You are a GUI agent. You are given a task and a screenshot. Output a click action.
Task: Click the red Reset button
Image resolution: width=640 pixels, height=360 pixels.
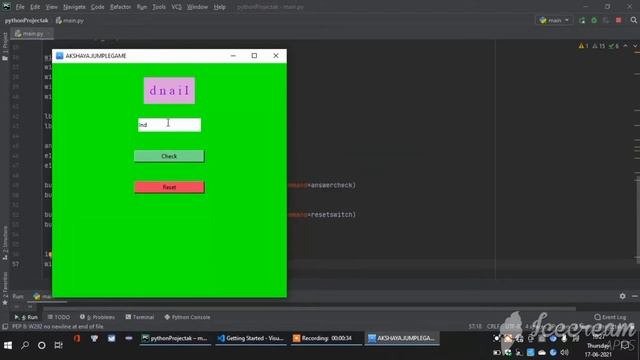click(169, 187)
